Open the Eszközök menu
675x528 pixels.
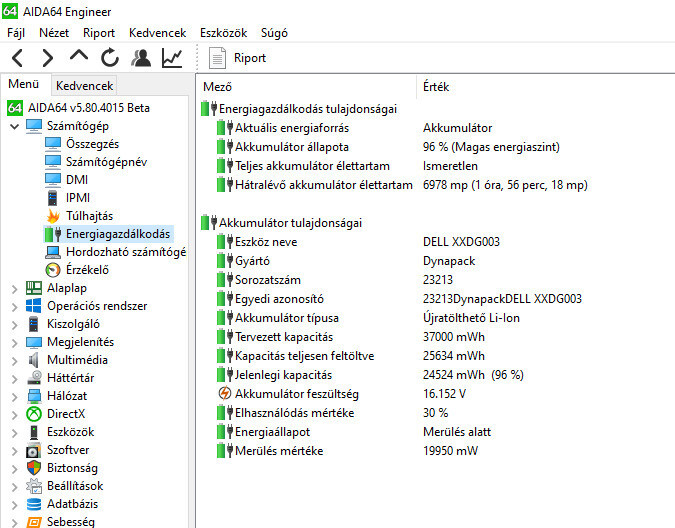click(223, 33)
